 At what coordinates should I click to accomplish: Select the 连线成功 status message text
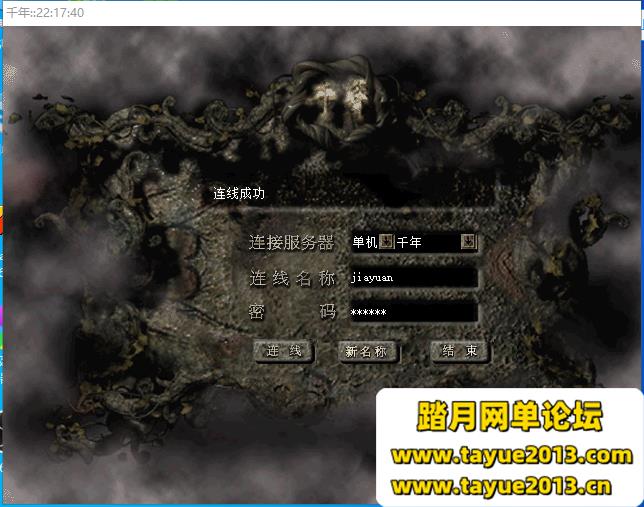[x=239, y=193]
